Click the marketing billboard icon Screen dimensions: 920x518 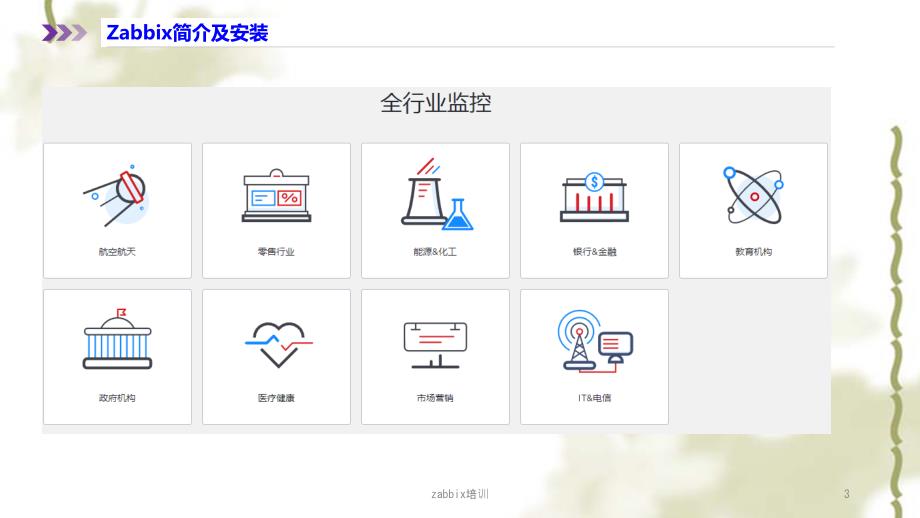click(x=435, y=344)
